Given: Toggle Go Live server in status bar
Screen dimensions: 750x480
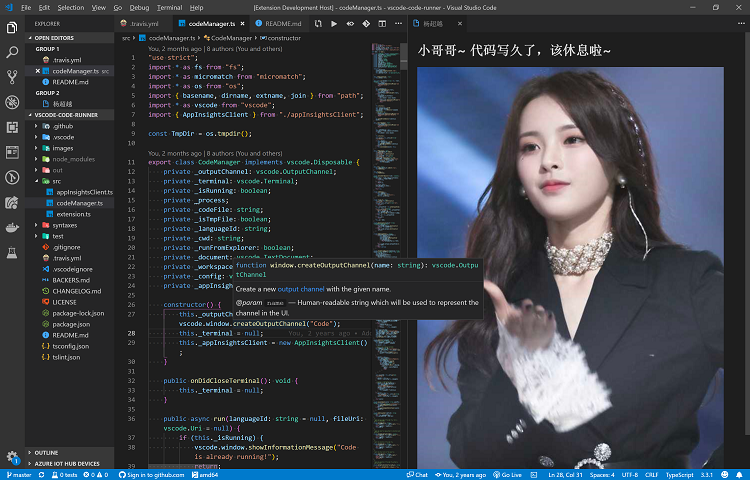Looking at the screenshot, I should tap(507, 475).
